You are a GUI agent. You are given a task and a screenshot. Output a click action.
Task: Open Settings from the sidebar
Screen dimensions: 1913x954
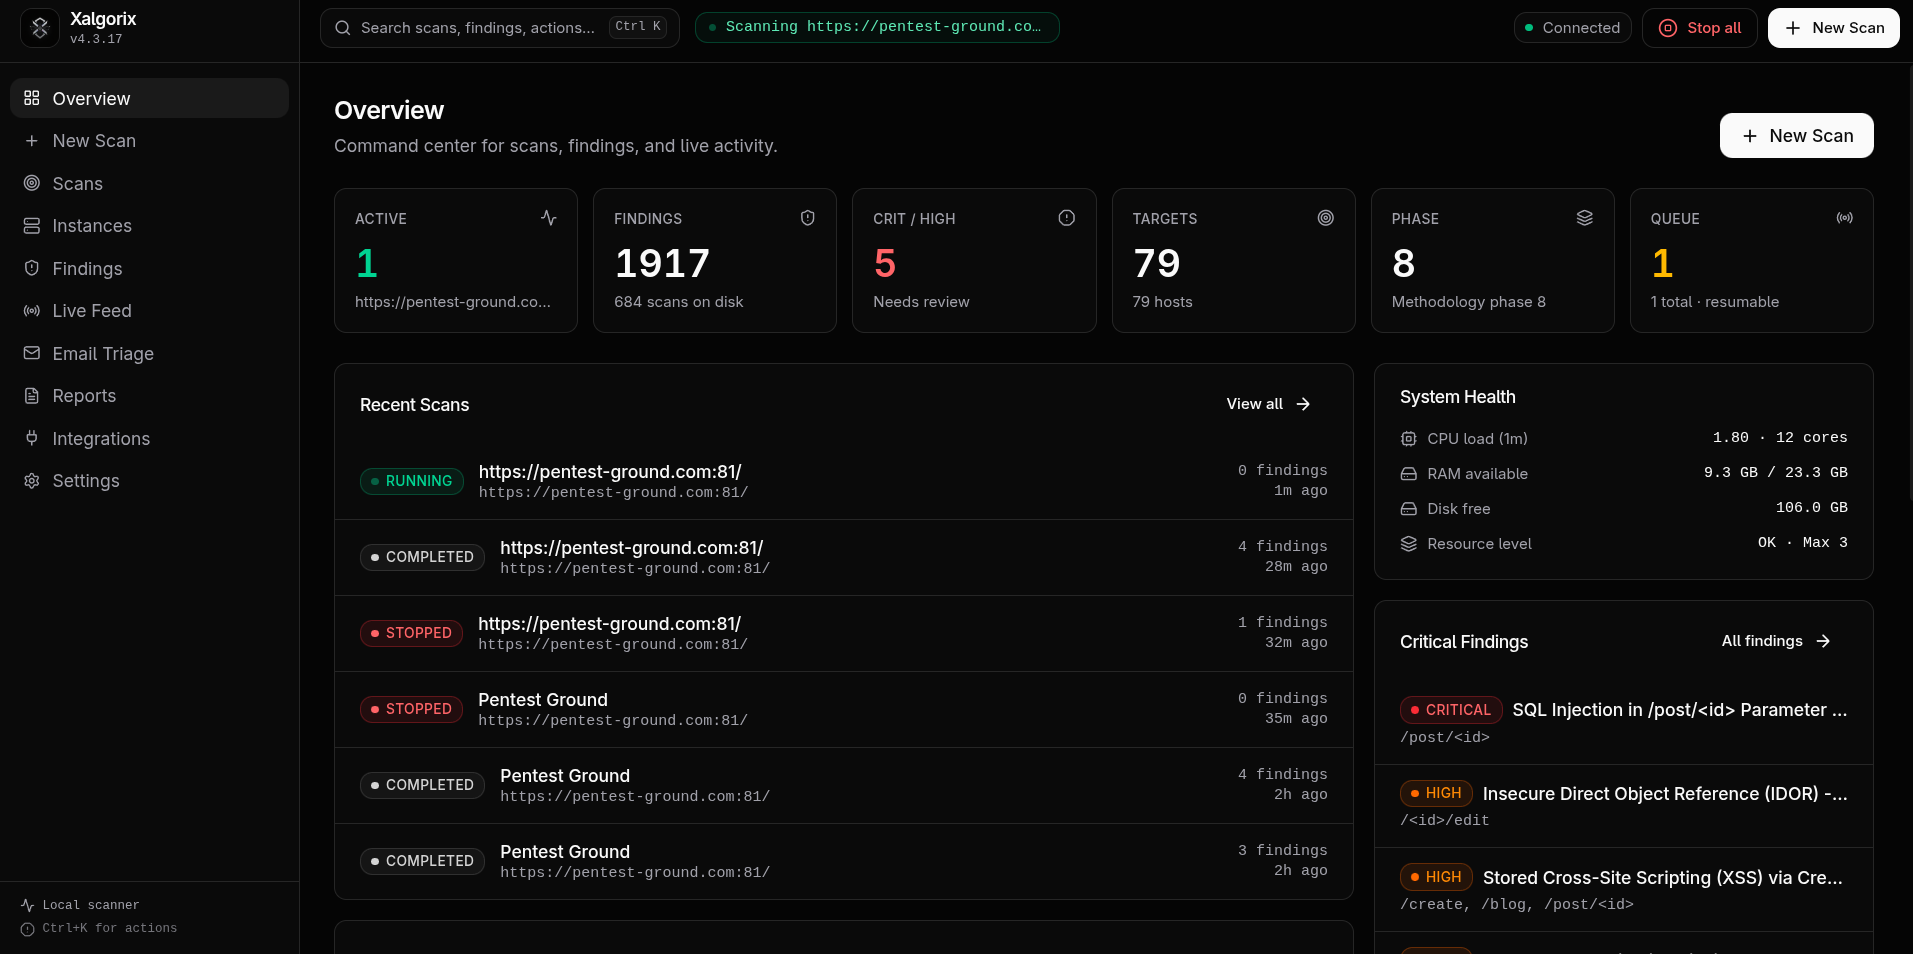tap(149, 481)
